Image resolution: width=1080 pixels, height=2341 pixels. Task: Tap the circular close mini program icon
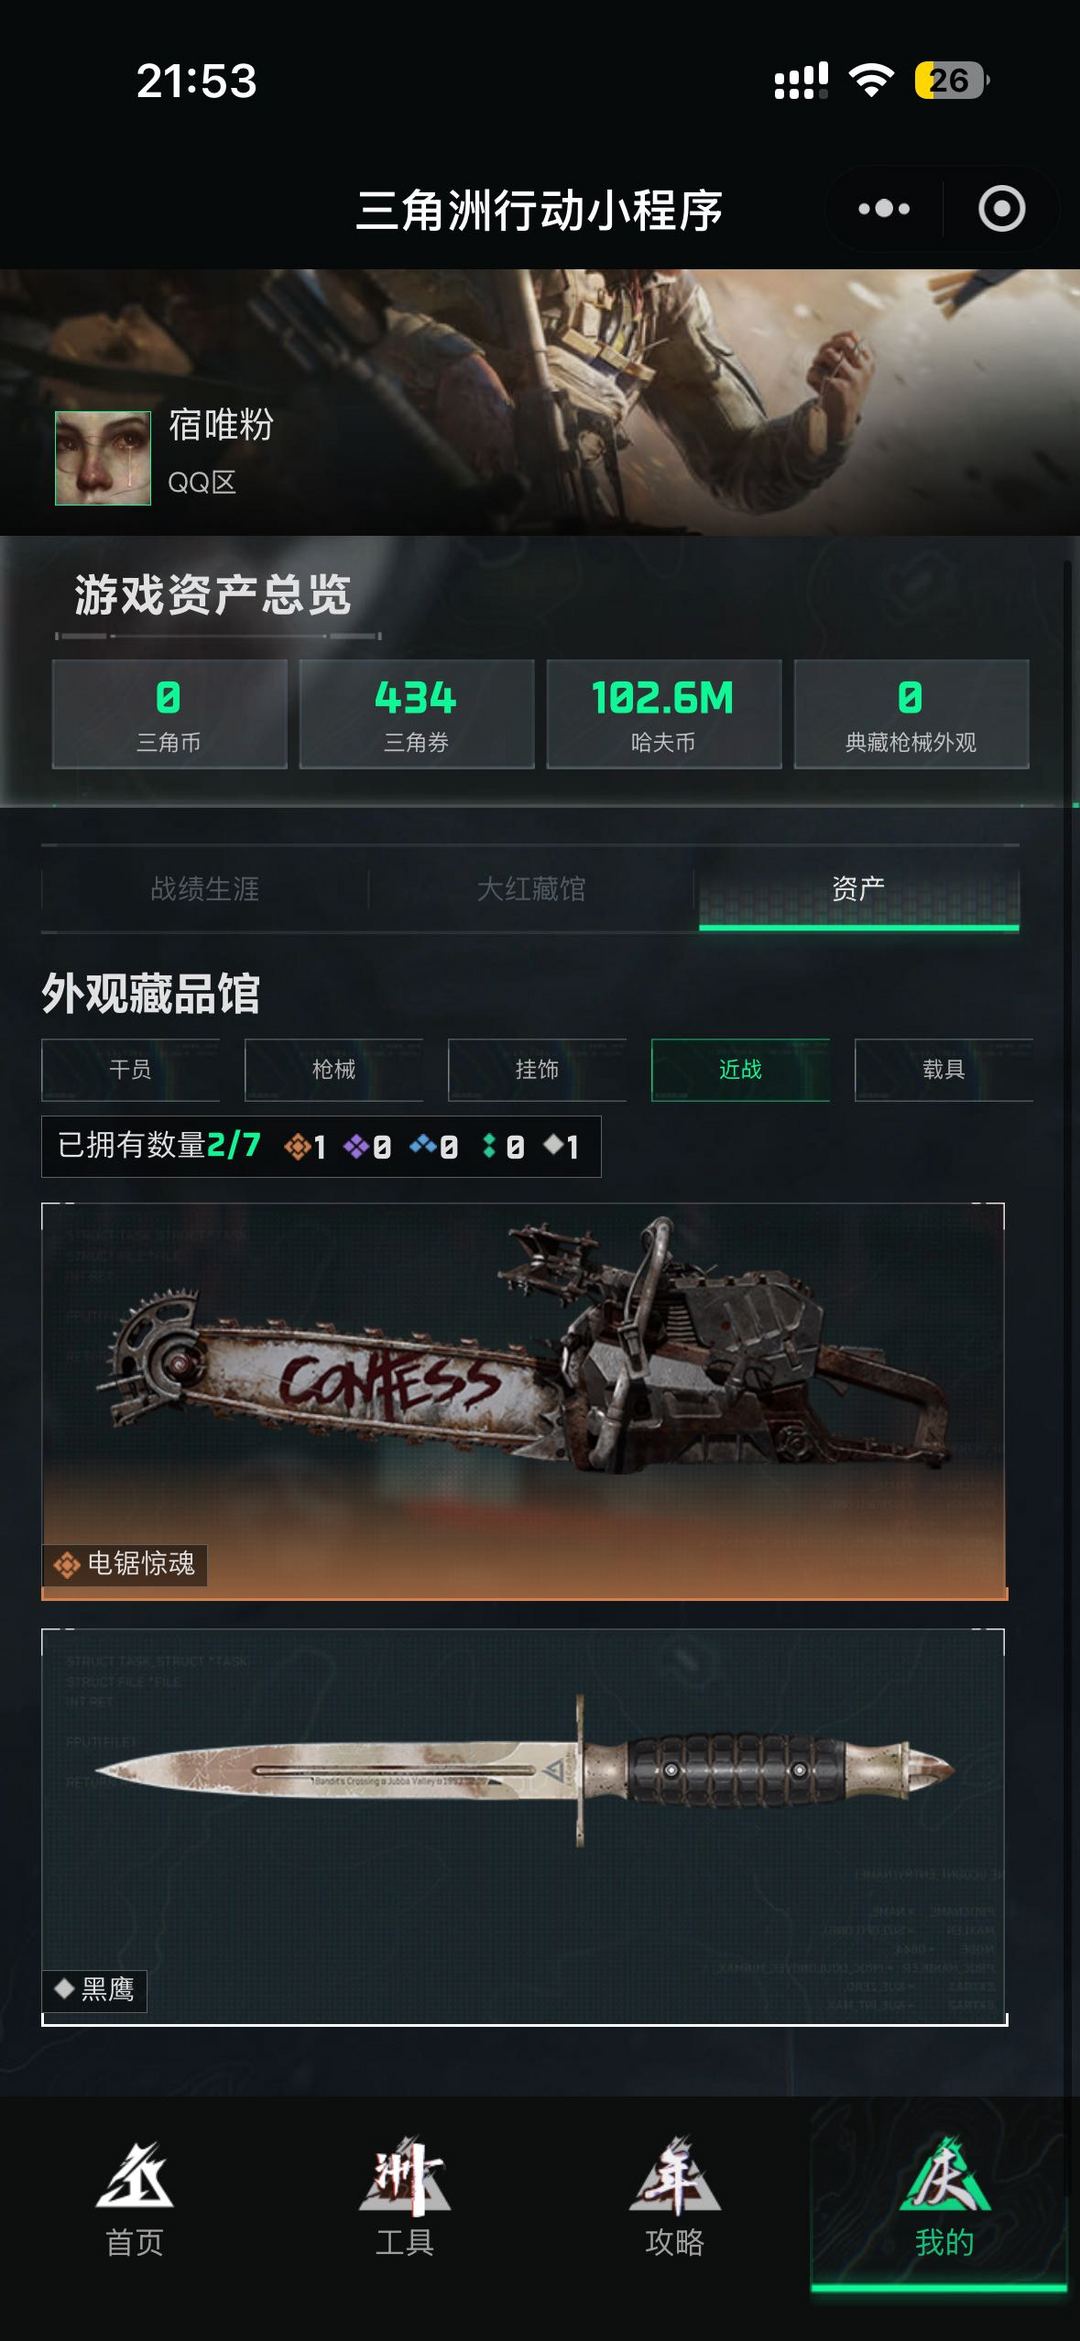1001,209
